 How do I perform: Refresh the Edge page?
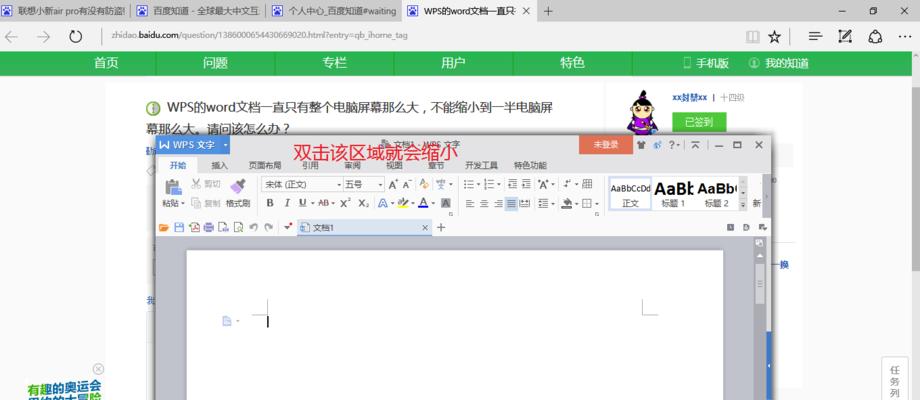pyautogui.click(x=75, y=37)
